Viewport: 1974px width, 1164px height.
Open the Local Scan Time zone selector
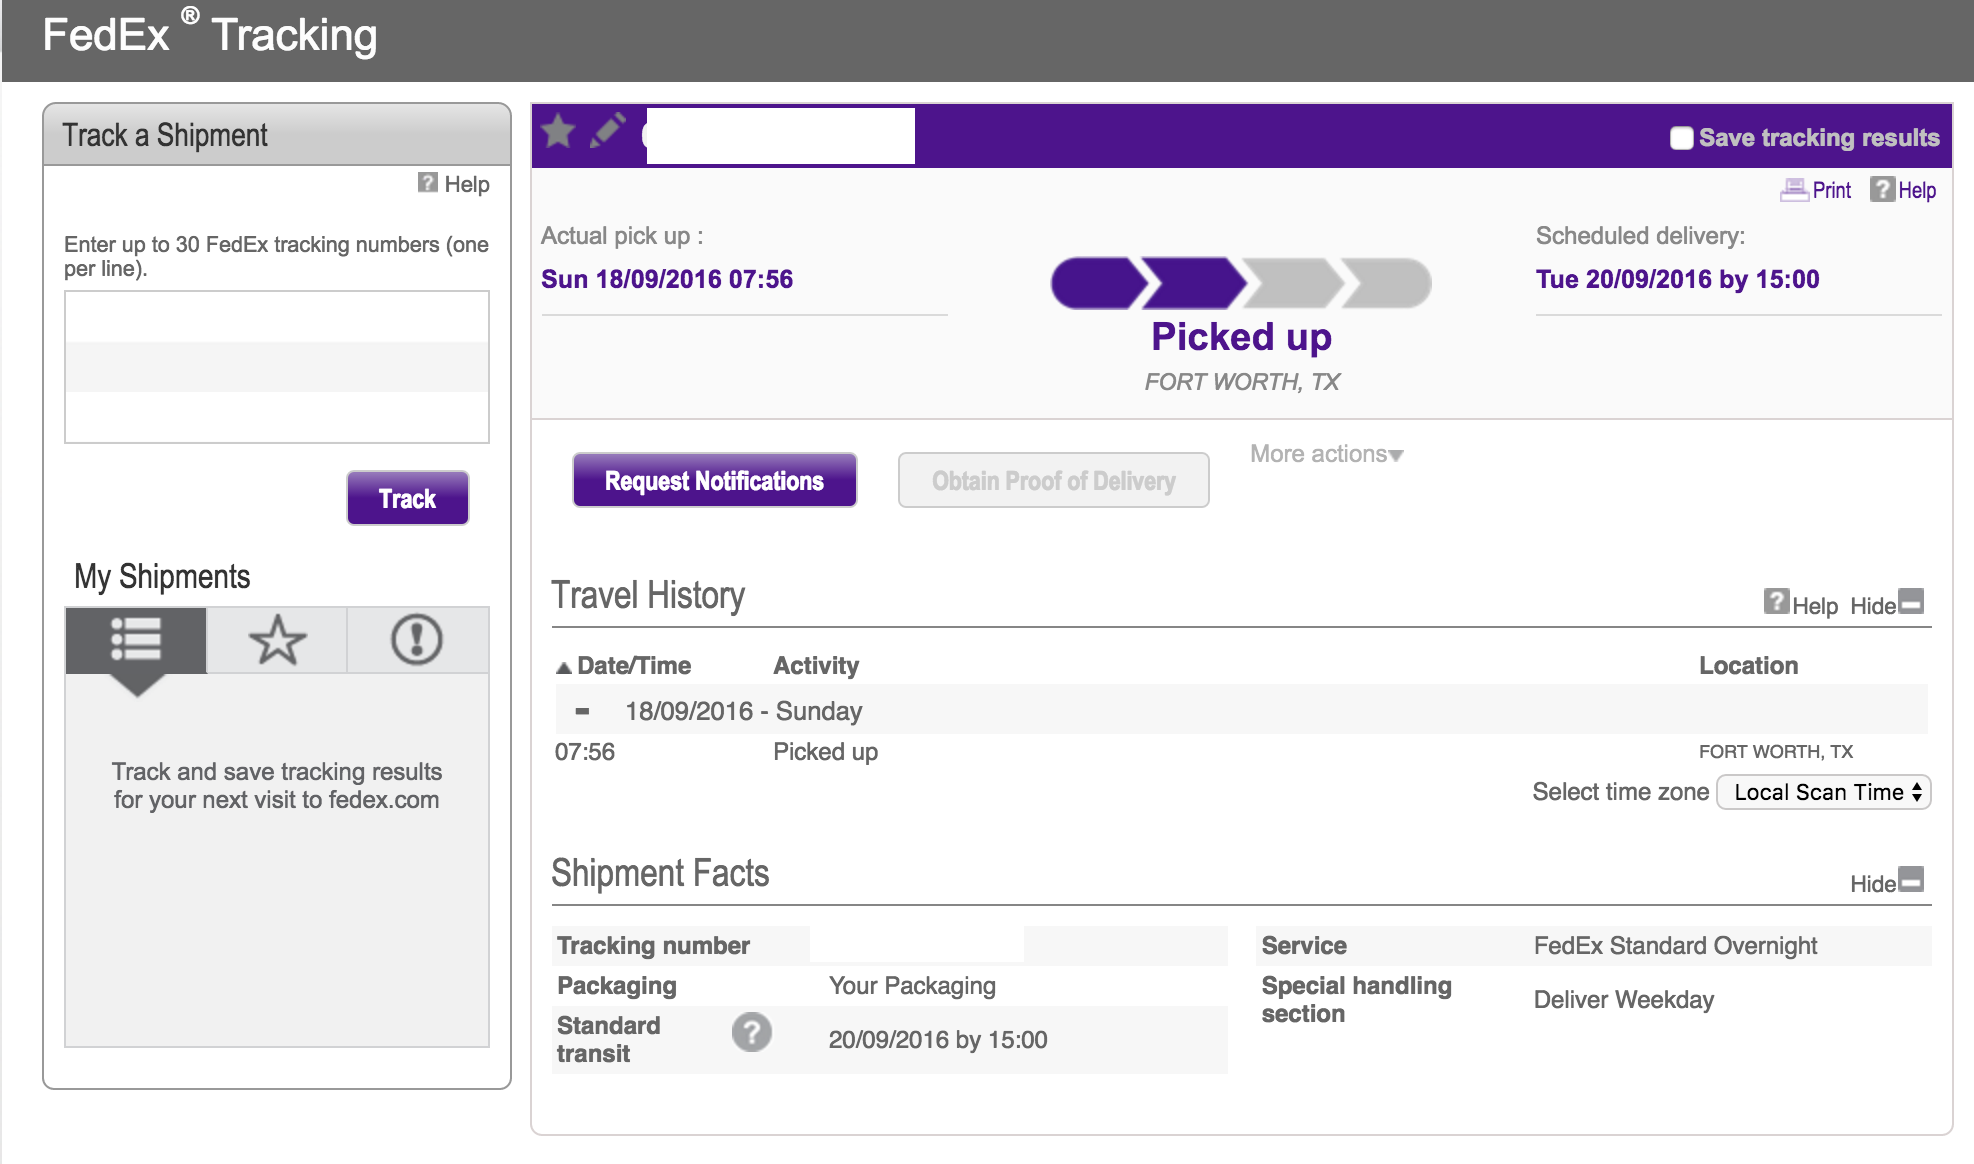tap(1824, 792)
